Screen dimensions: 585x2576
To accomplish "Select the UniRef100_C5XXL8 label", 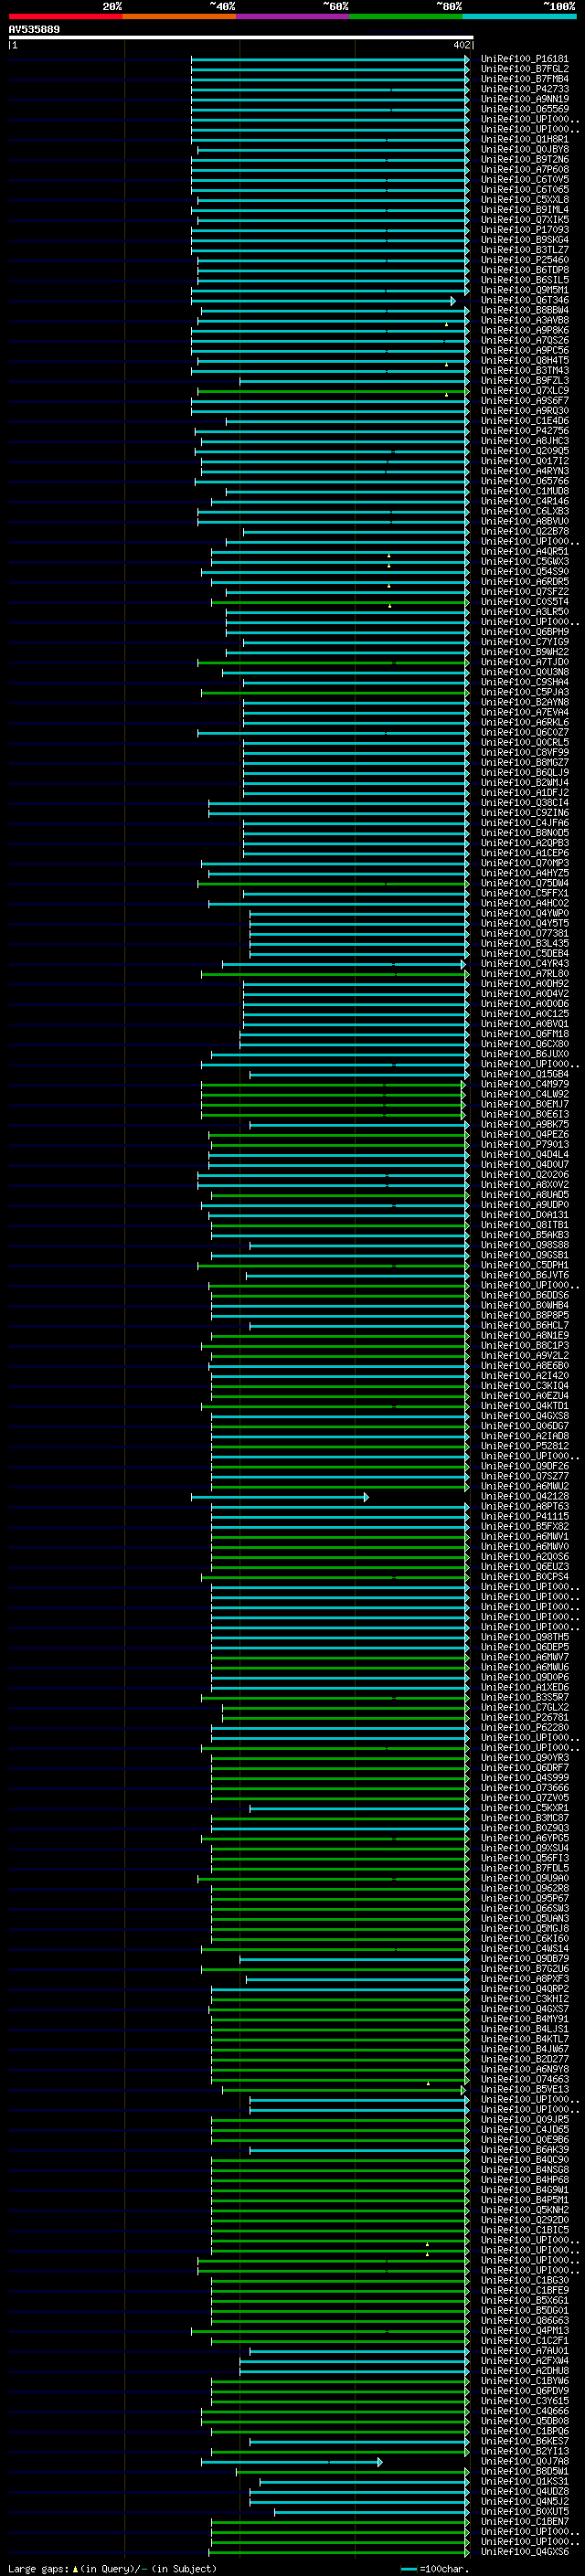I will tap(525, 199).
